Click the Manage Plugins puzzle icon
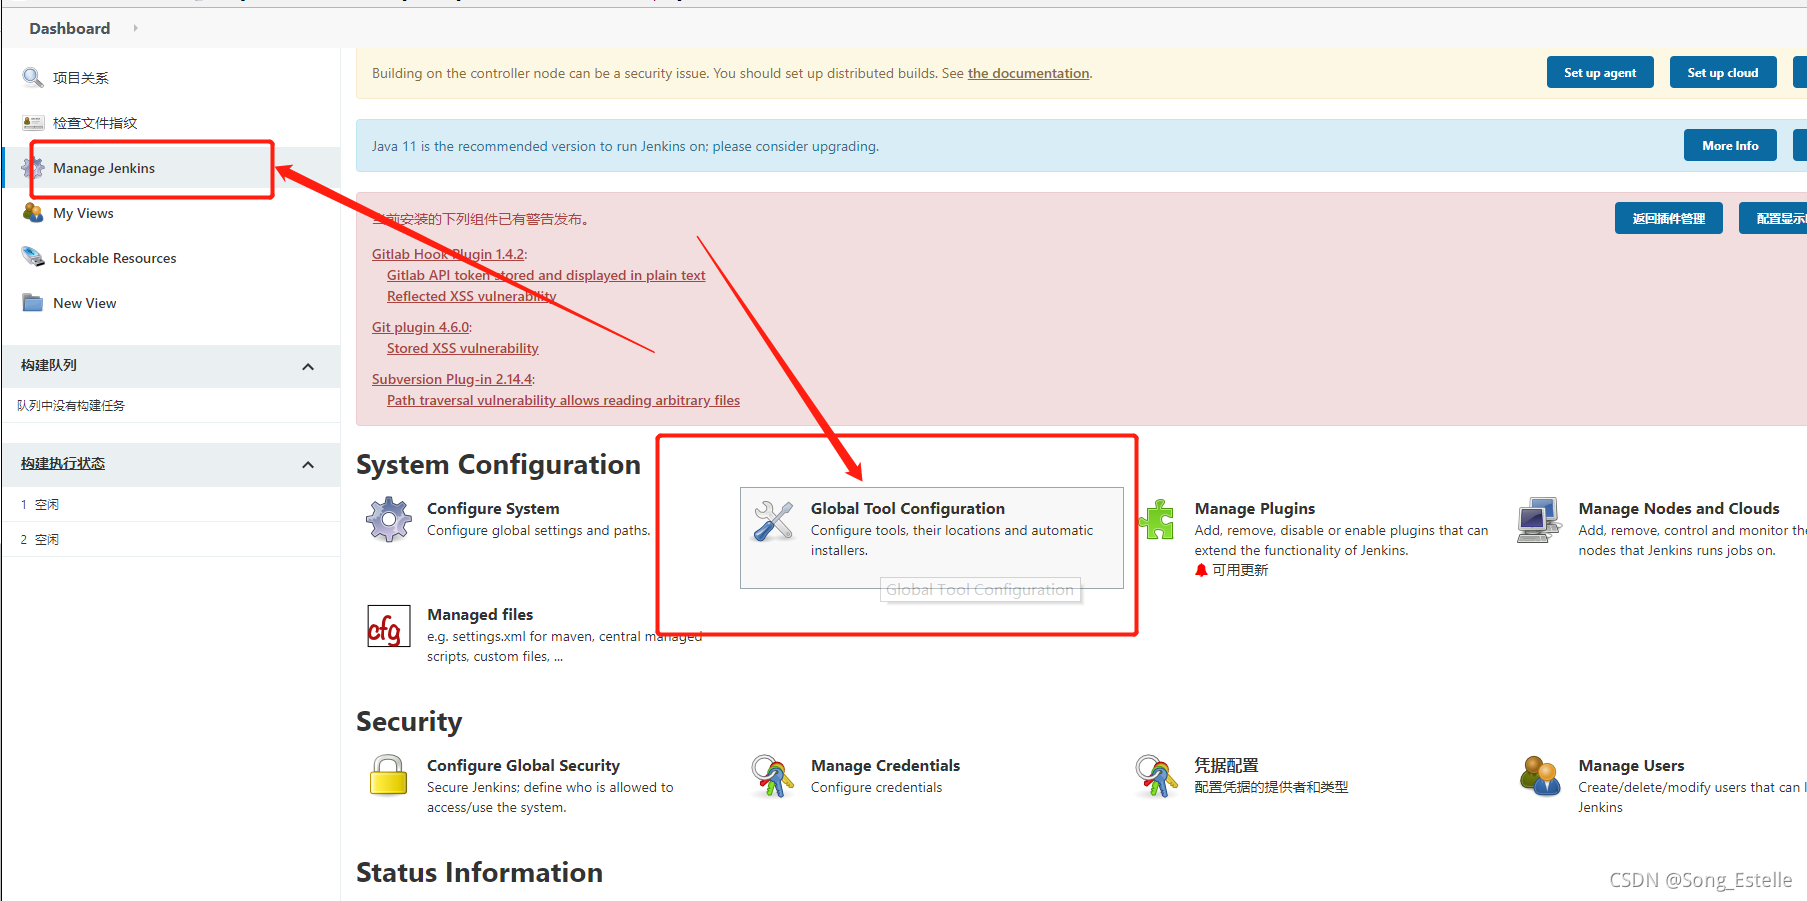 1157,520
